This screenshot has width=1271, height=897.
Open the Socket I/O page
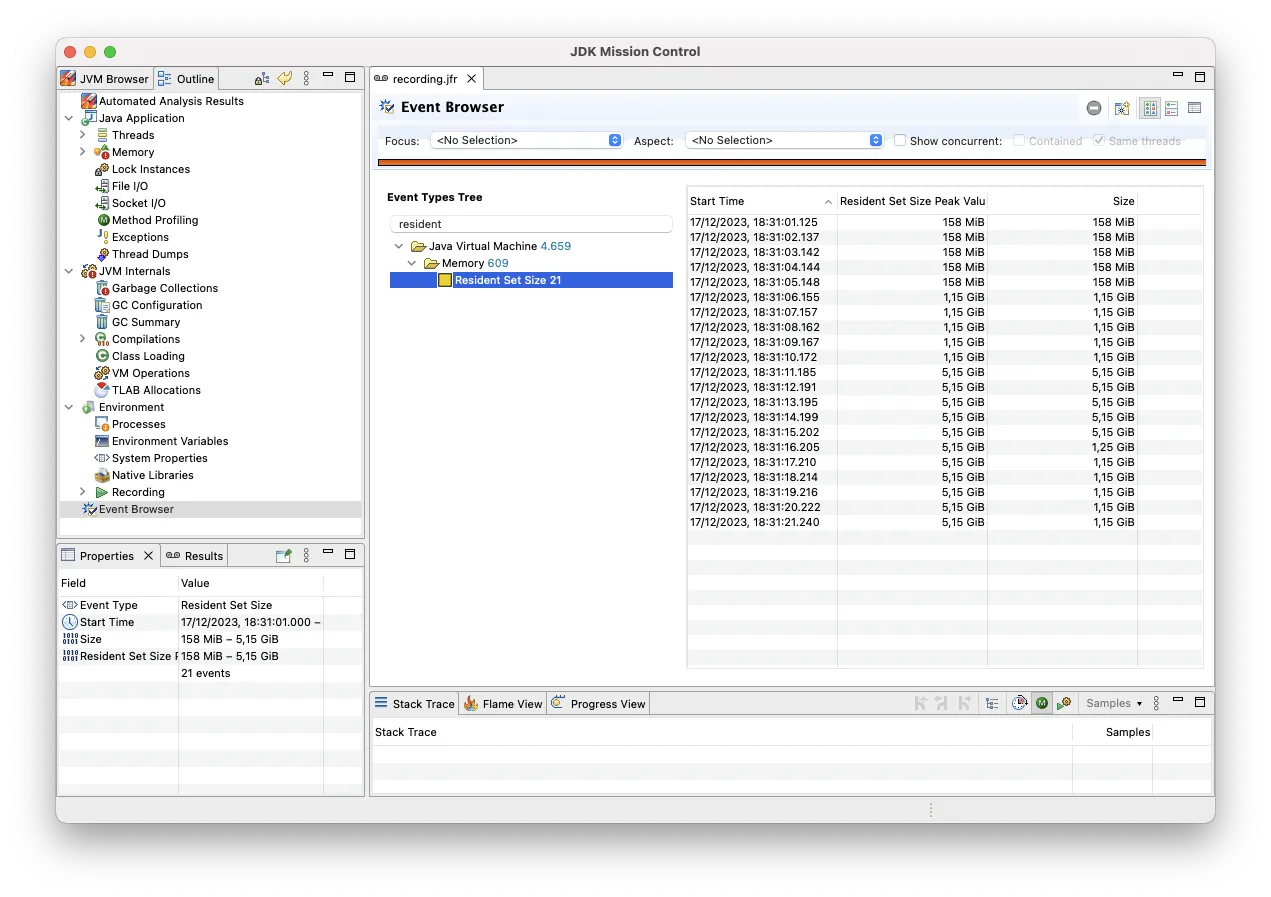click(x=138, y=203)
